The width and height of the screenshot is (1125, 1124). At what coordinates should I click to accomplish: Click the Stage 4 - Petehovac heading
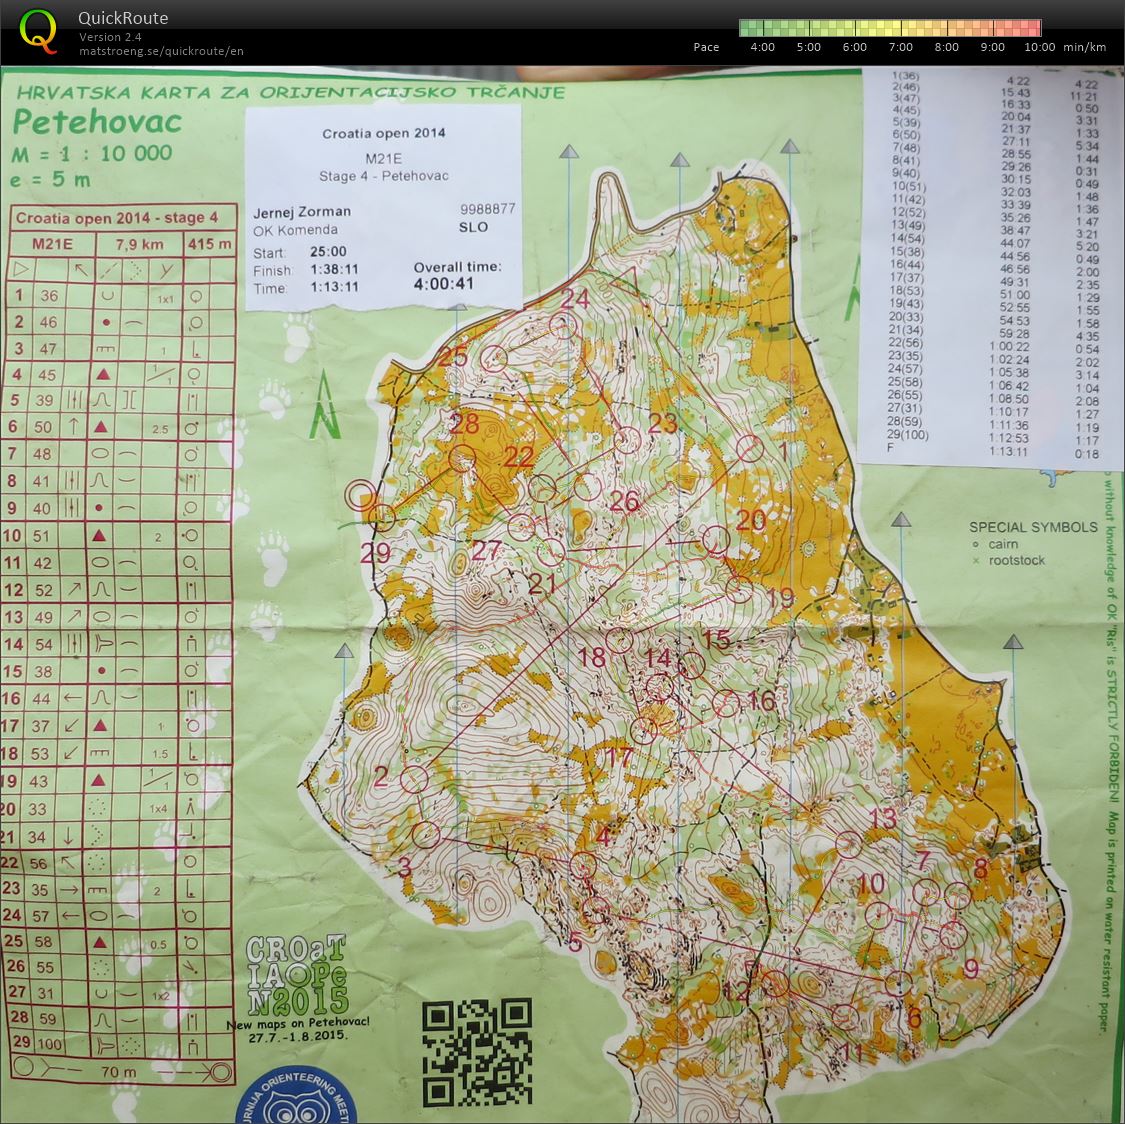[x=384, y=176]
